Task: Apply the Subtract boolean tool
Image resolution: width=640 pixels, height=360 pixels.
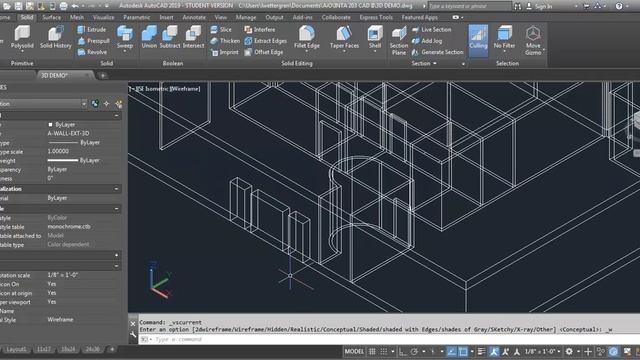Action: tap(170, 37)
